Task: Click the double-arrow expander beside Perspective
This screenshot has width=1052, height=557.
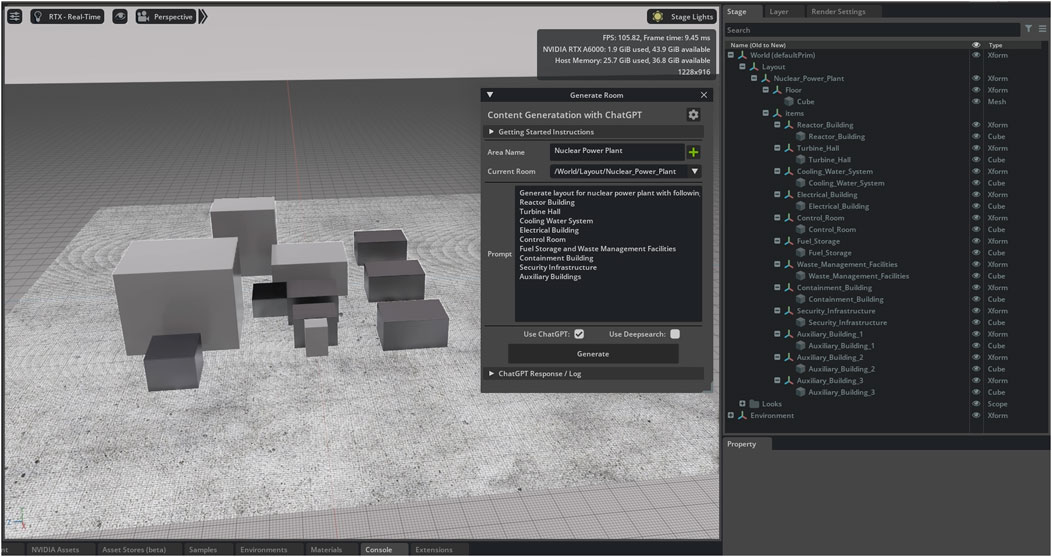Action: point(203,17)
